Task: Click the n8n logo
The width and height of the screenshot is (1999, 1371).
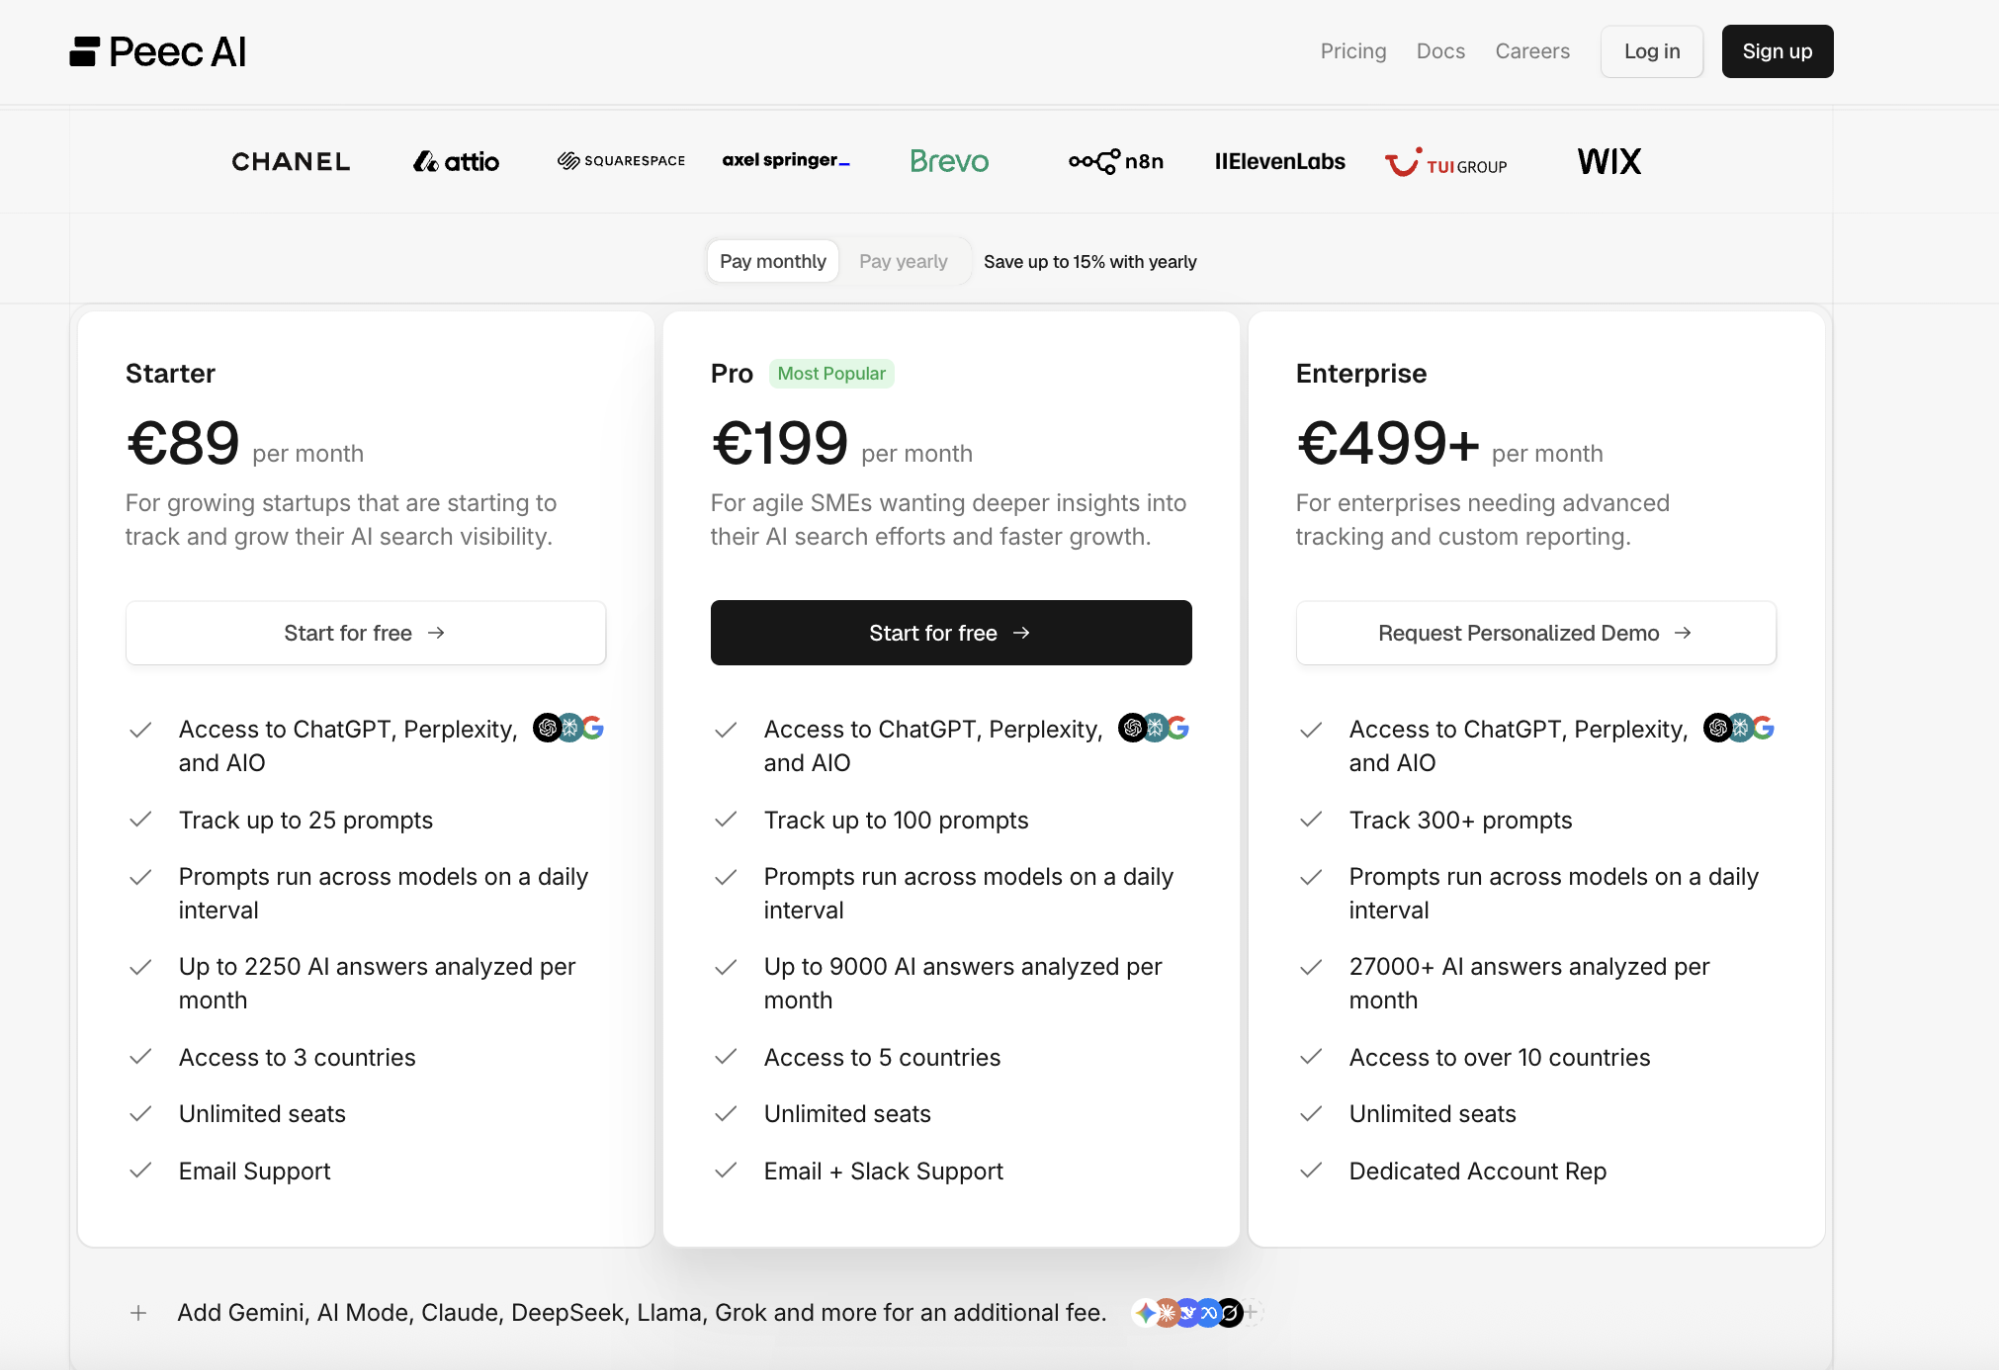Action: (1116, 161)
